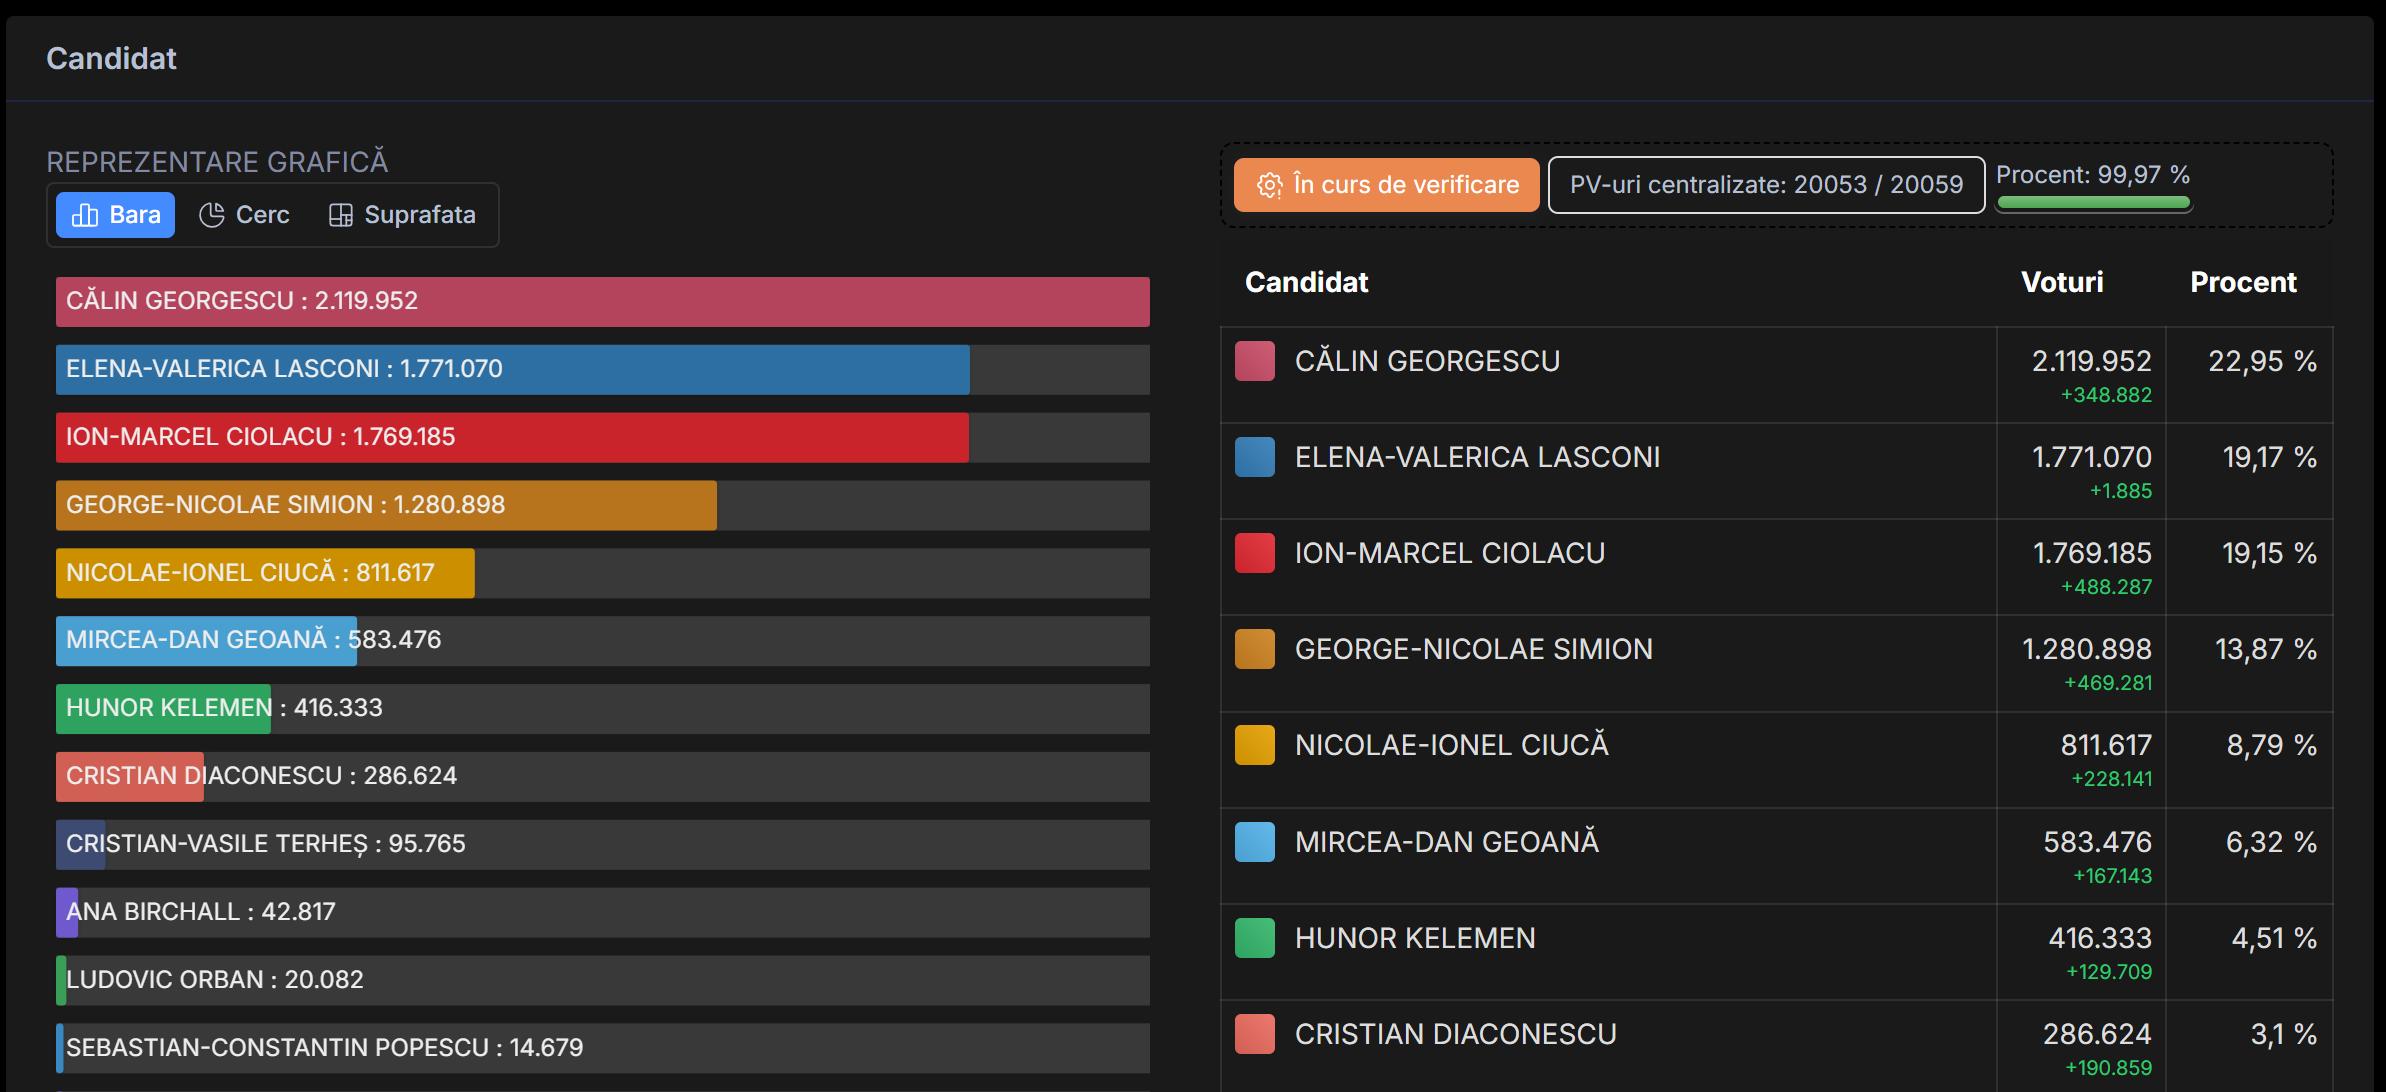The image size is (2386, 1092).
Task: Click Hunor Kelemen's green color swatch
Action: 1255,938
